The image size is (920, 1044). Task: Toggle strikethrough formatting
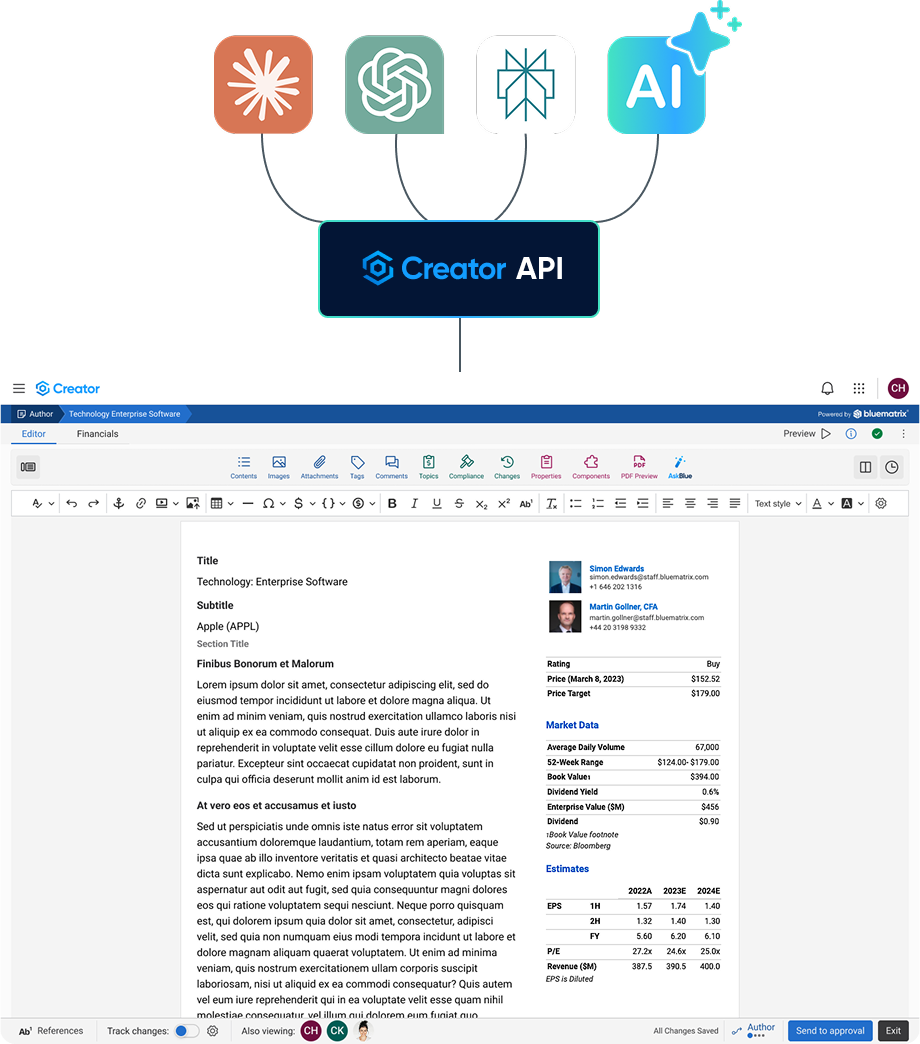(459, 503)
